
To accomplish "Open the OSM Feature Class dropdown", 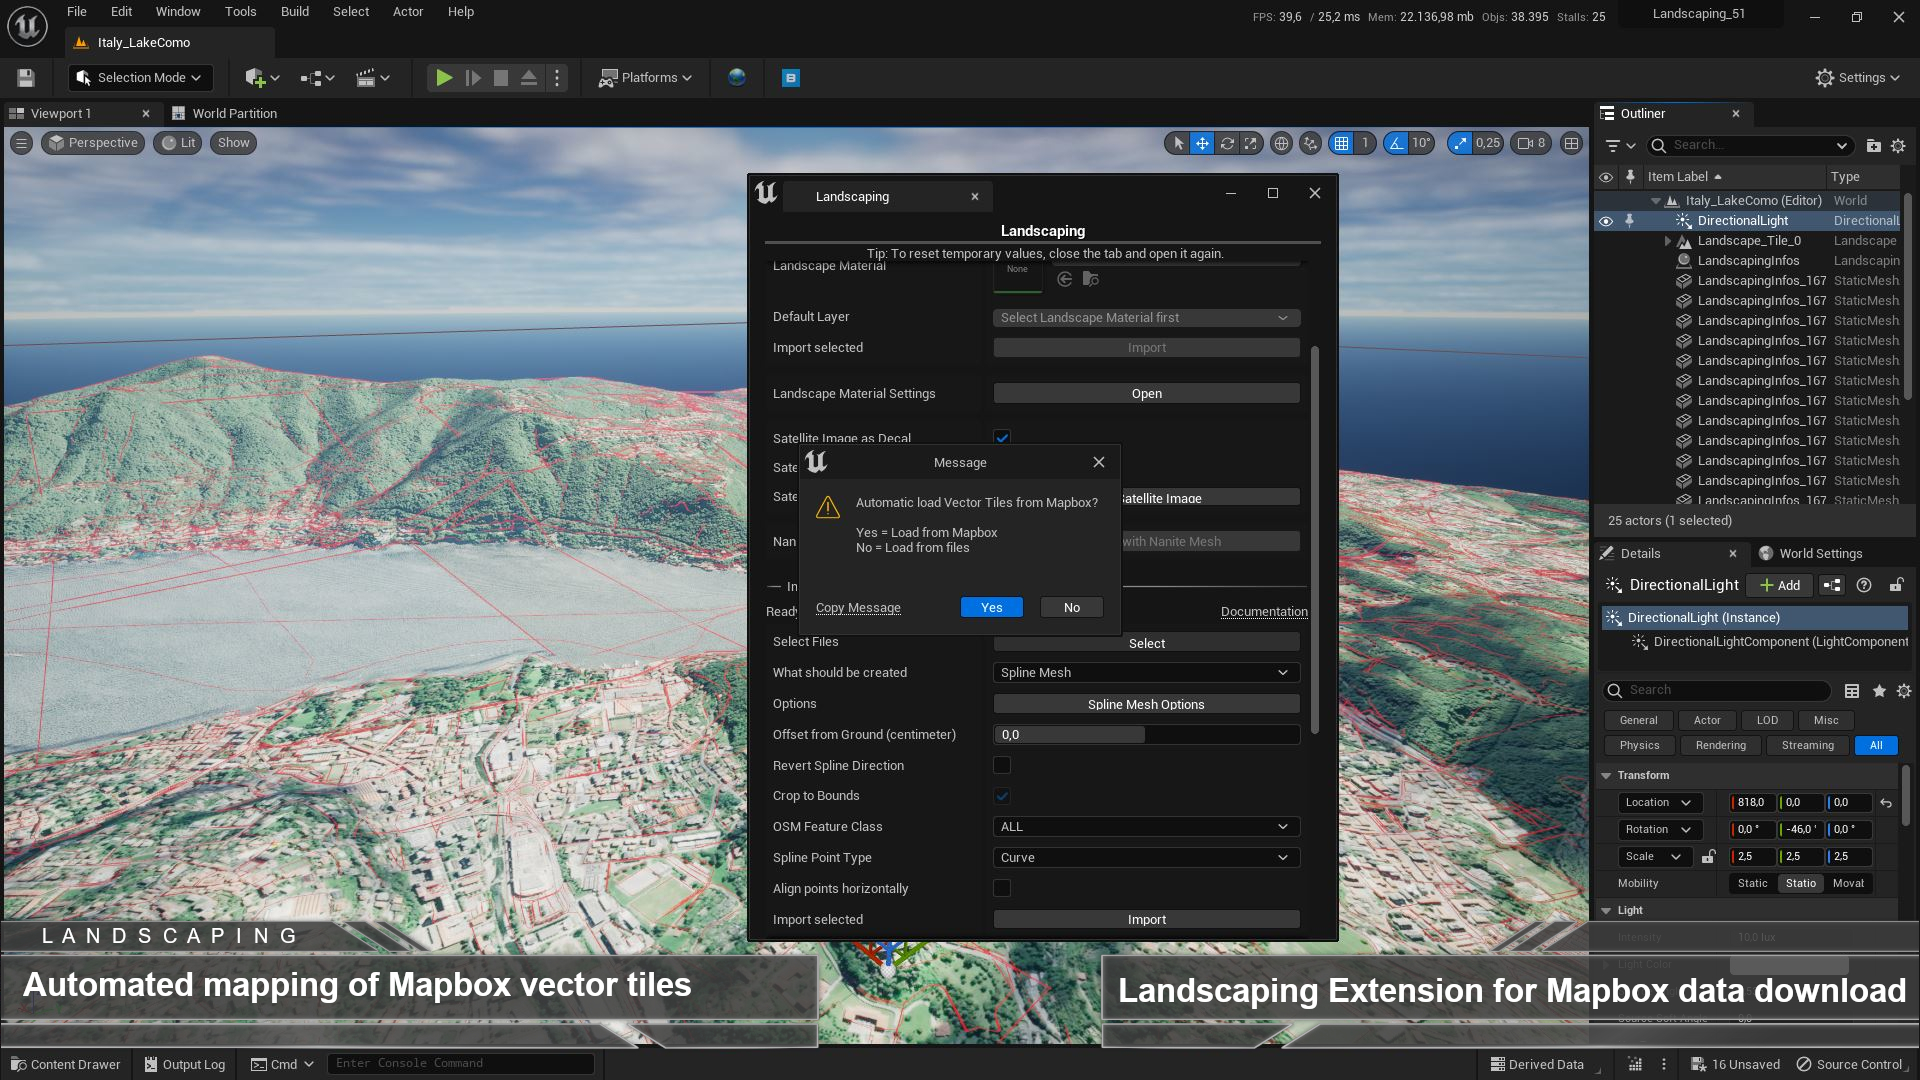I will click(1145, 826).
